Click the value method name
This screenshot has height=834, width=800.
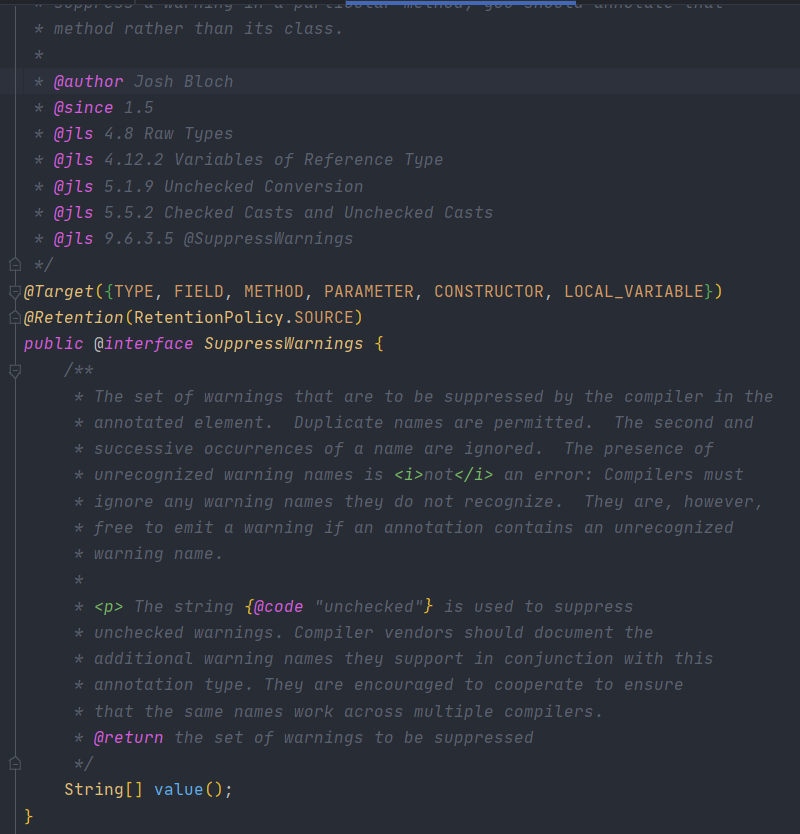179,789
